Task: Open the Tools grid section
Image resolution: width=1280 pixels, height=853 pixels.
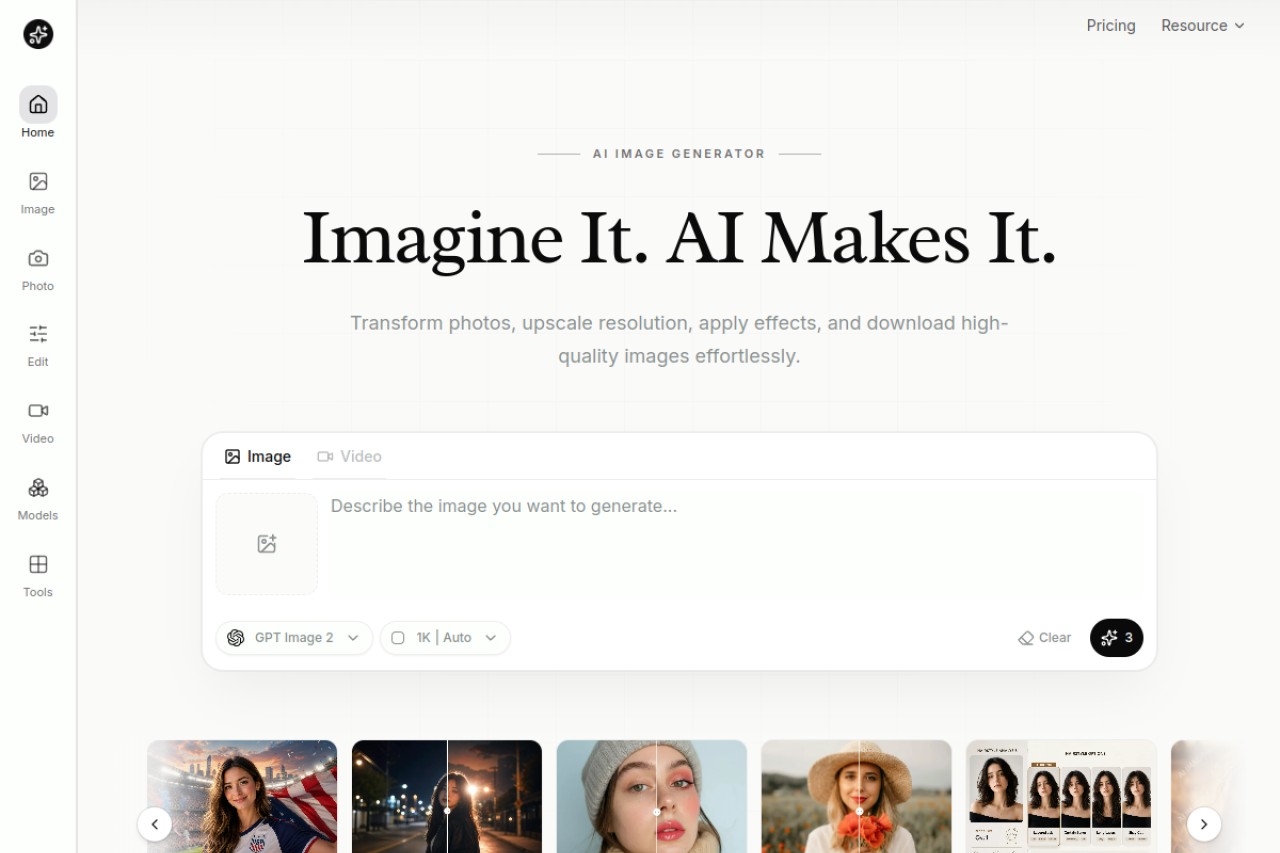Action: [38, 576]
